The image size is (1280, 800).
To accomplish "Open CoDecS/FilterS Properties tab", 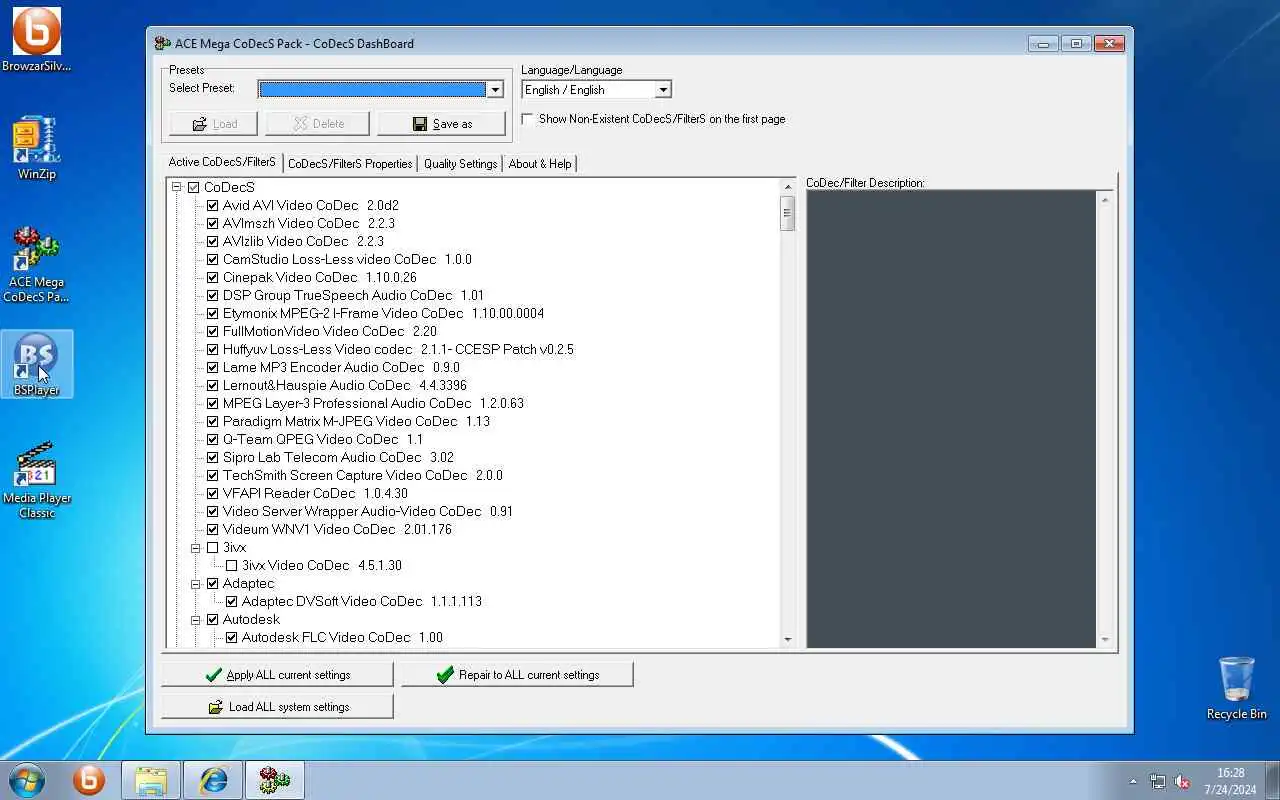I will [x=350, y=164].
